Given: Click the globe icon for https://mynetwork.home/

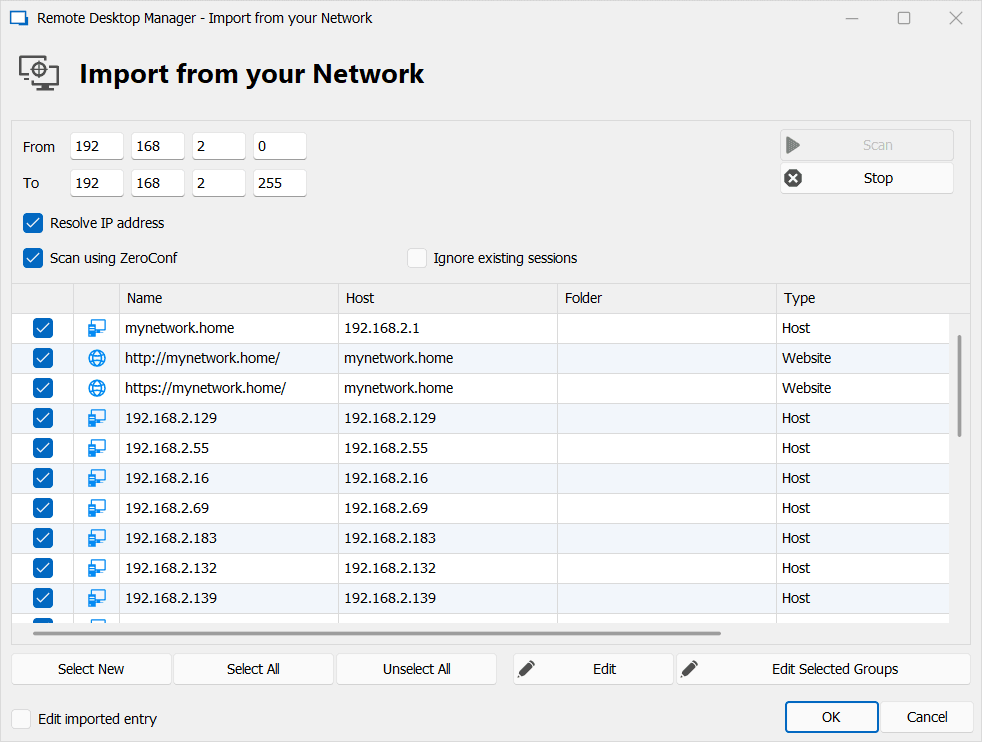Looking at the screenshot, I should tap(96, 388).
